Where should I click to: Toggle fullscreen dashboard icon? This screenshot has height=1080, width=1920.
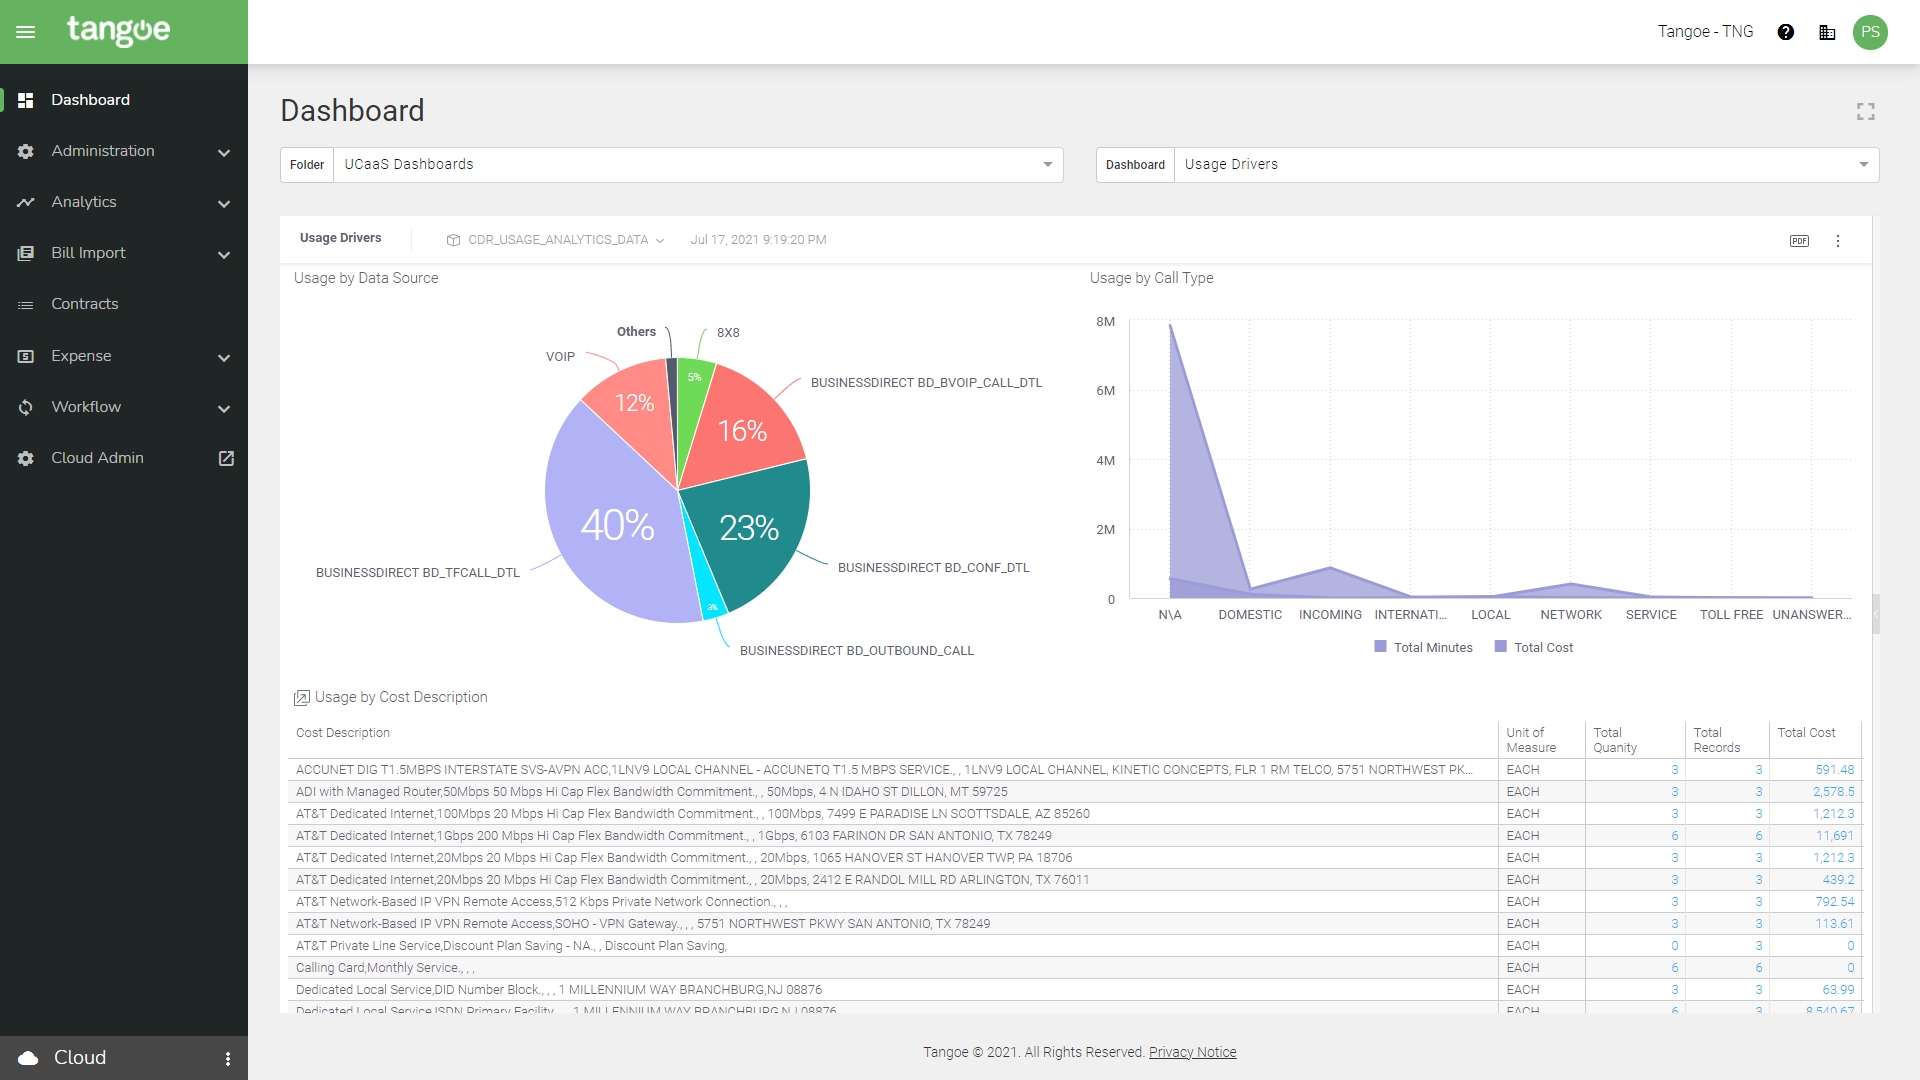(x=1865, y=111)
